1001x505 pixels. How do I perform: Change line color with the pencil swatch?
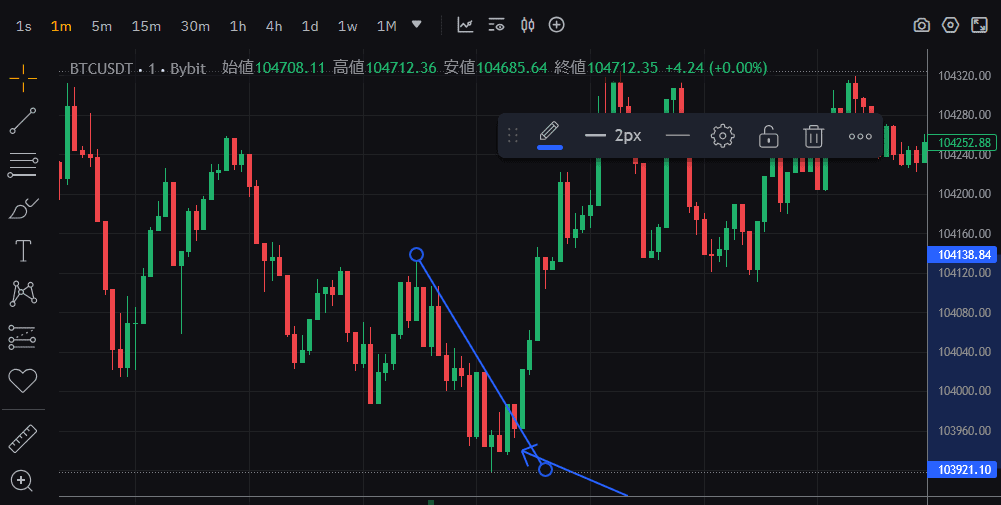549,134
